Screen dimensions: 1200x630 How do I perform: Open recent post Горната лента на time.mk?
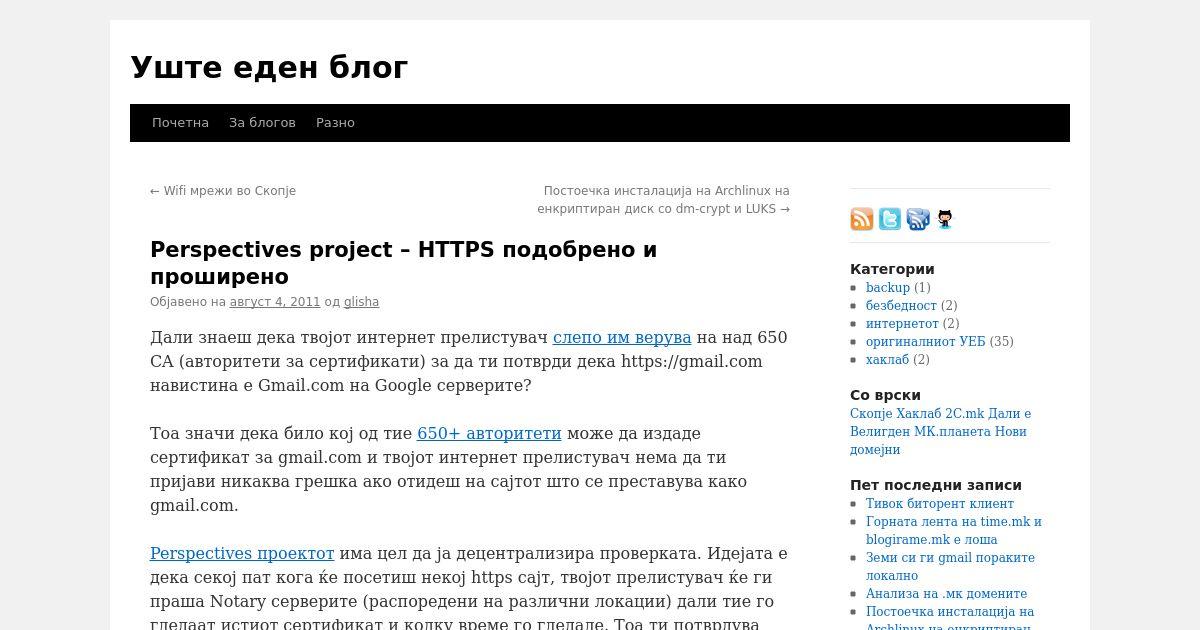tap(954, 531)
